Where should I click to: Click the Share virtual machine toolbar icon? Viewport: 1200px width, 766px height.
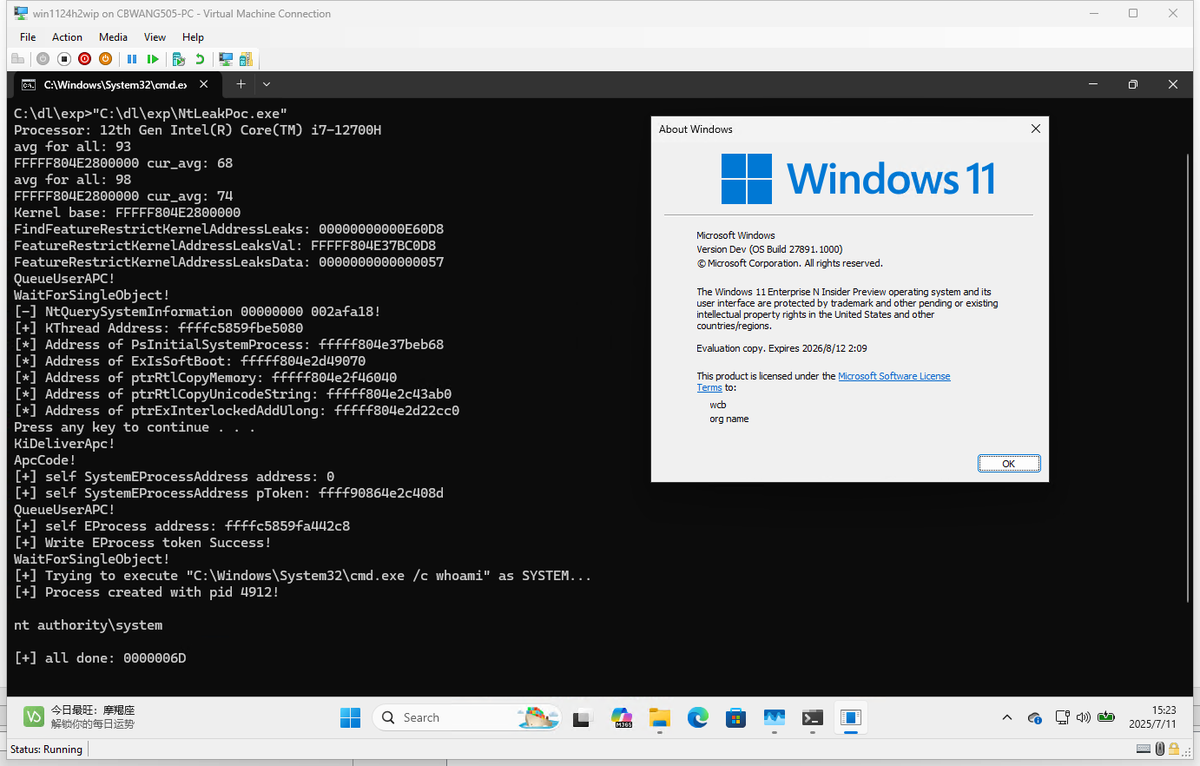point(246,59)
